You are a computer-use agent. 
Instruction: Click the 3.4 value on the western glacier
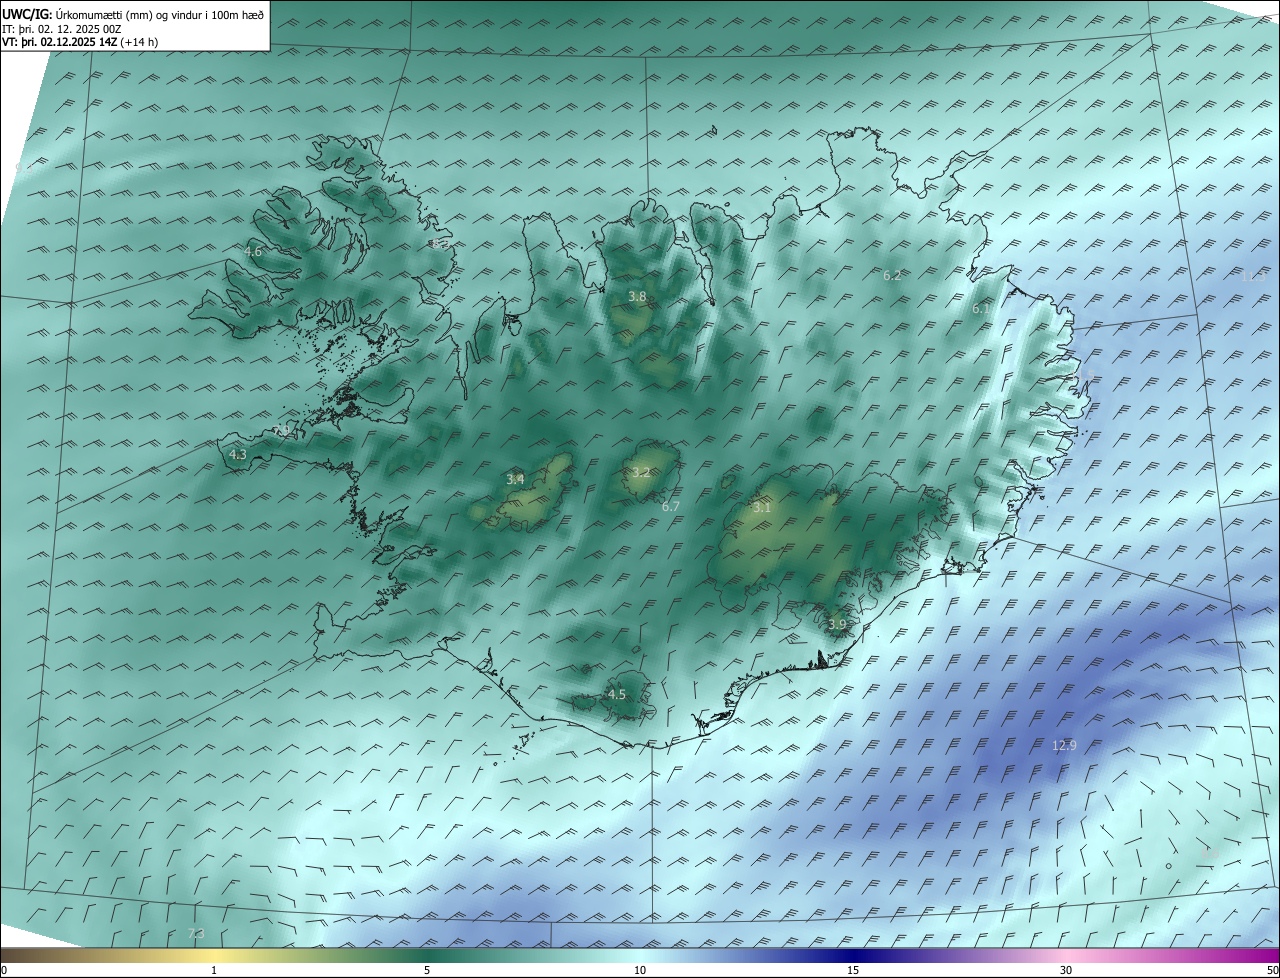515,480
